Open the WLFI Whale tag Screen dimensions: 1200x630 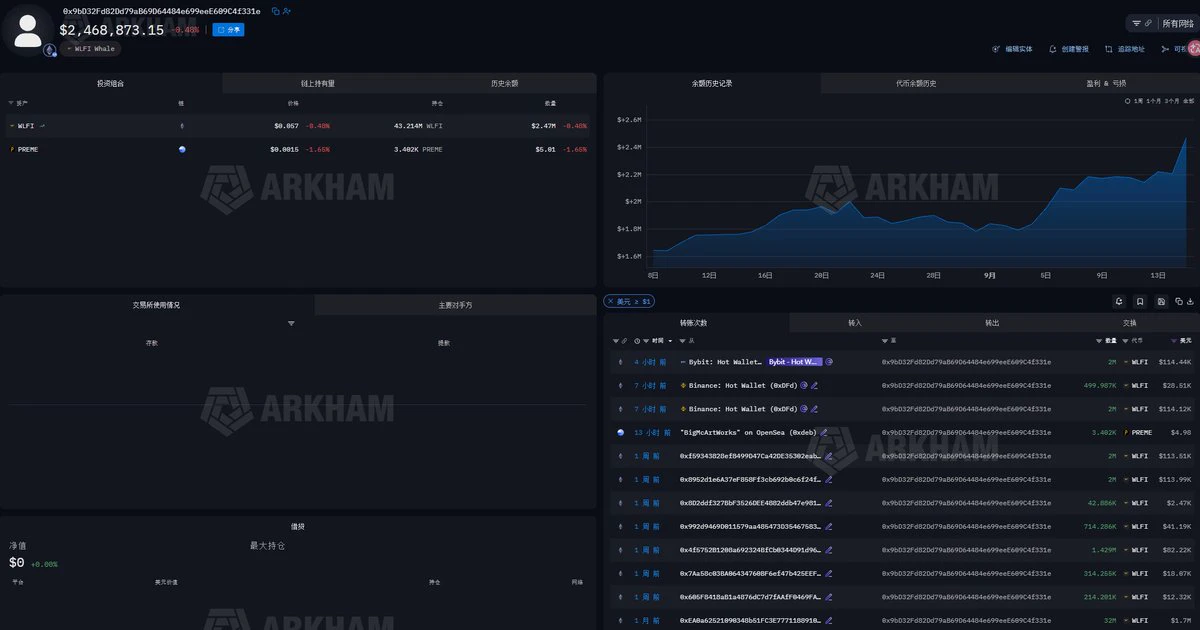(91, 49)
